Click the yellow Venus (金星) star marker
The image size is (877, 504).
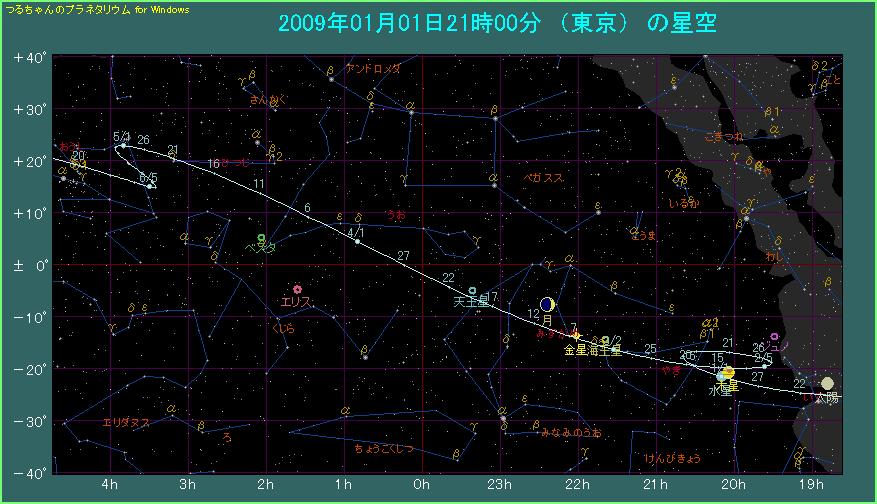pyautogui.click(x=576, y=337)
